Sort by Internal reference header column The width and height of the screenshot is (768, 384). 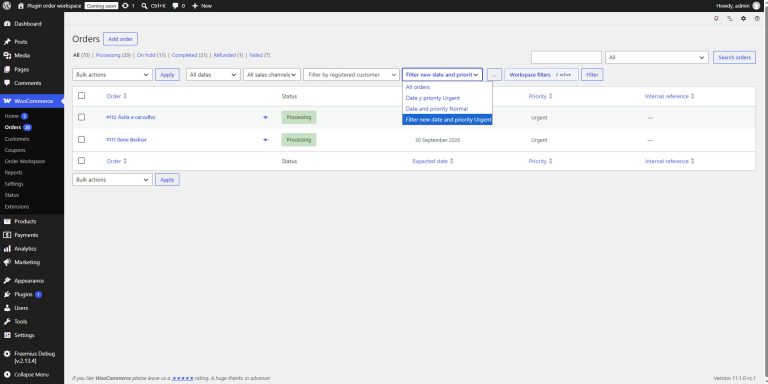tap(669, 96)
